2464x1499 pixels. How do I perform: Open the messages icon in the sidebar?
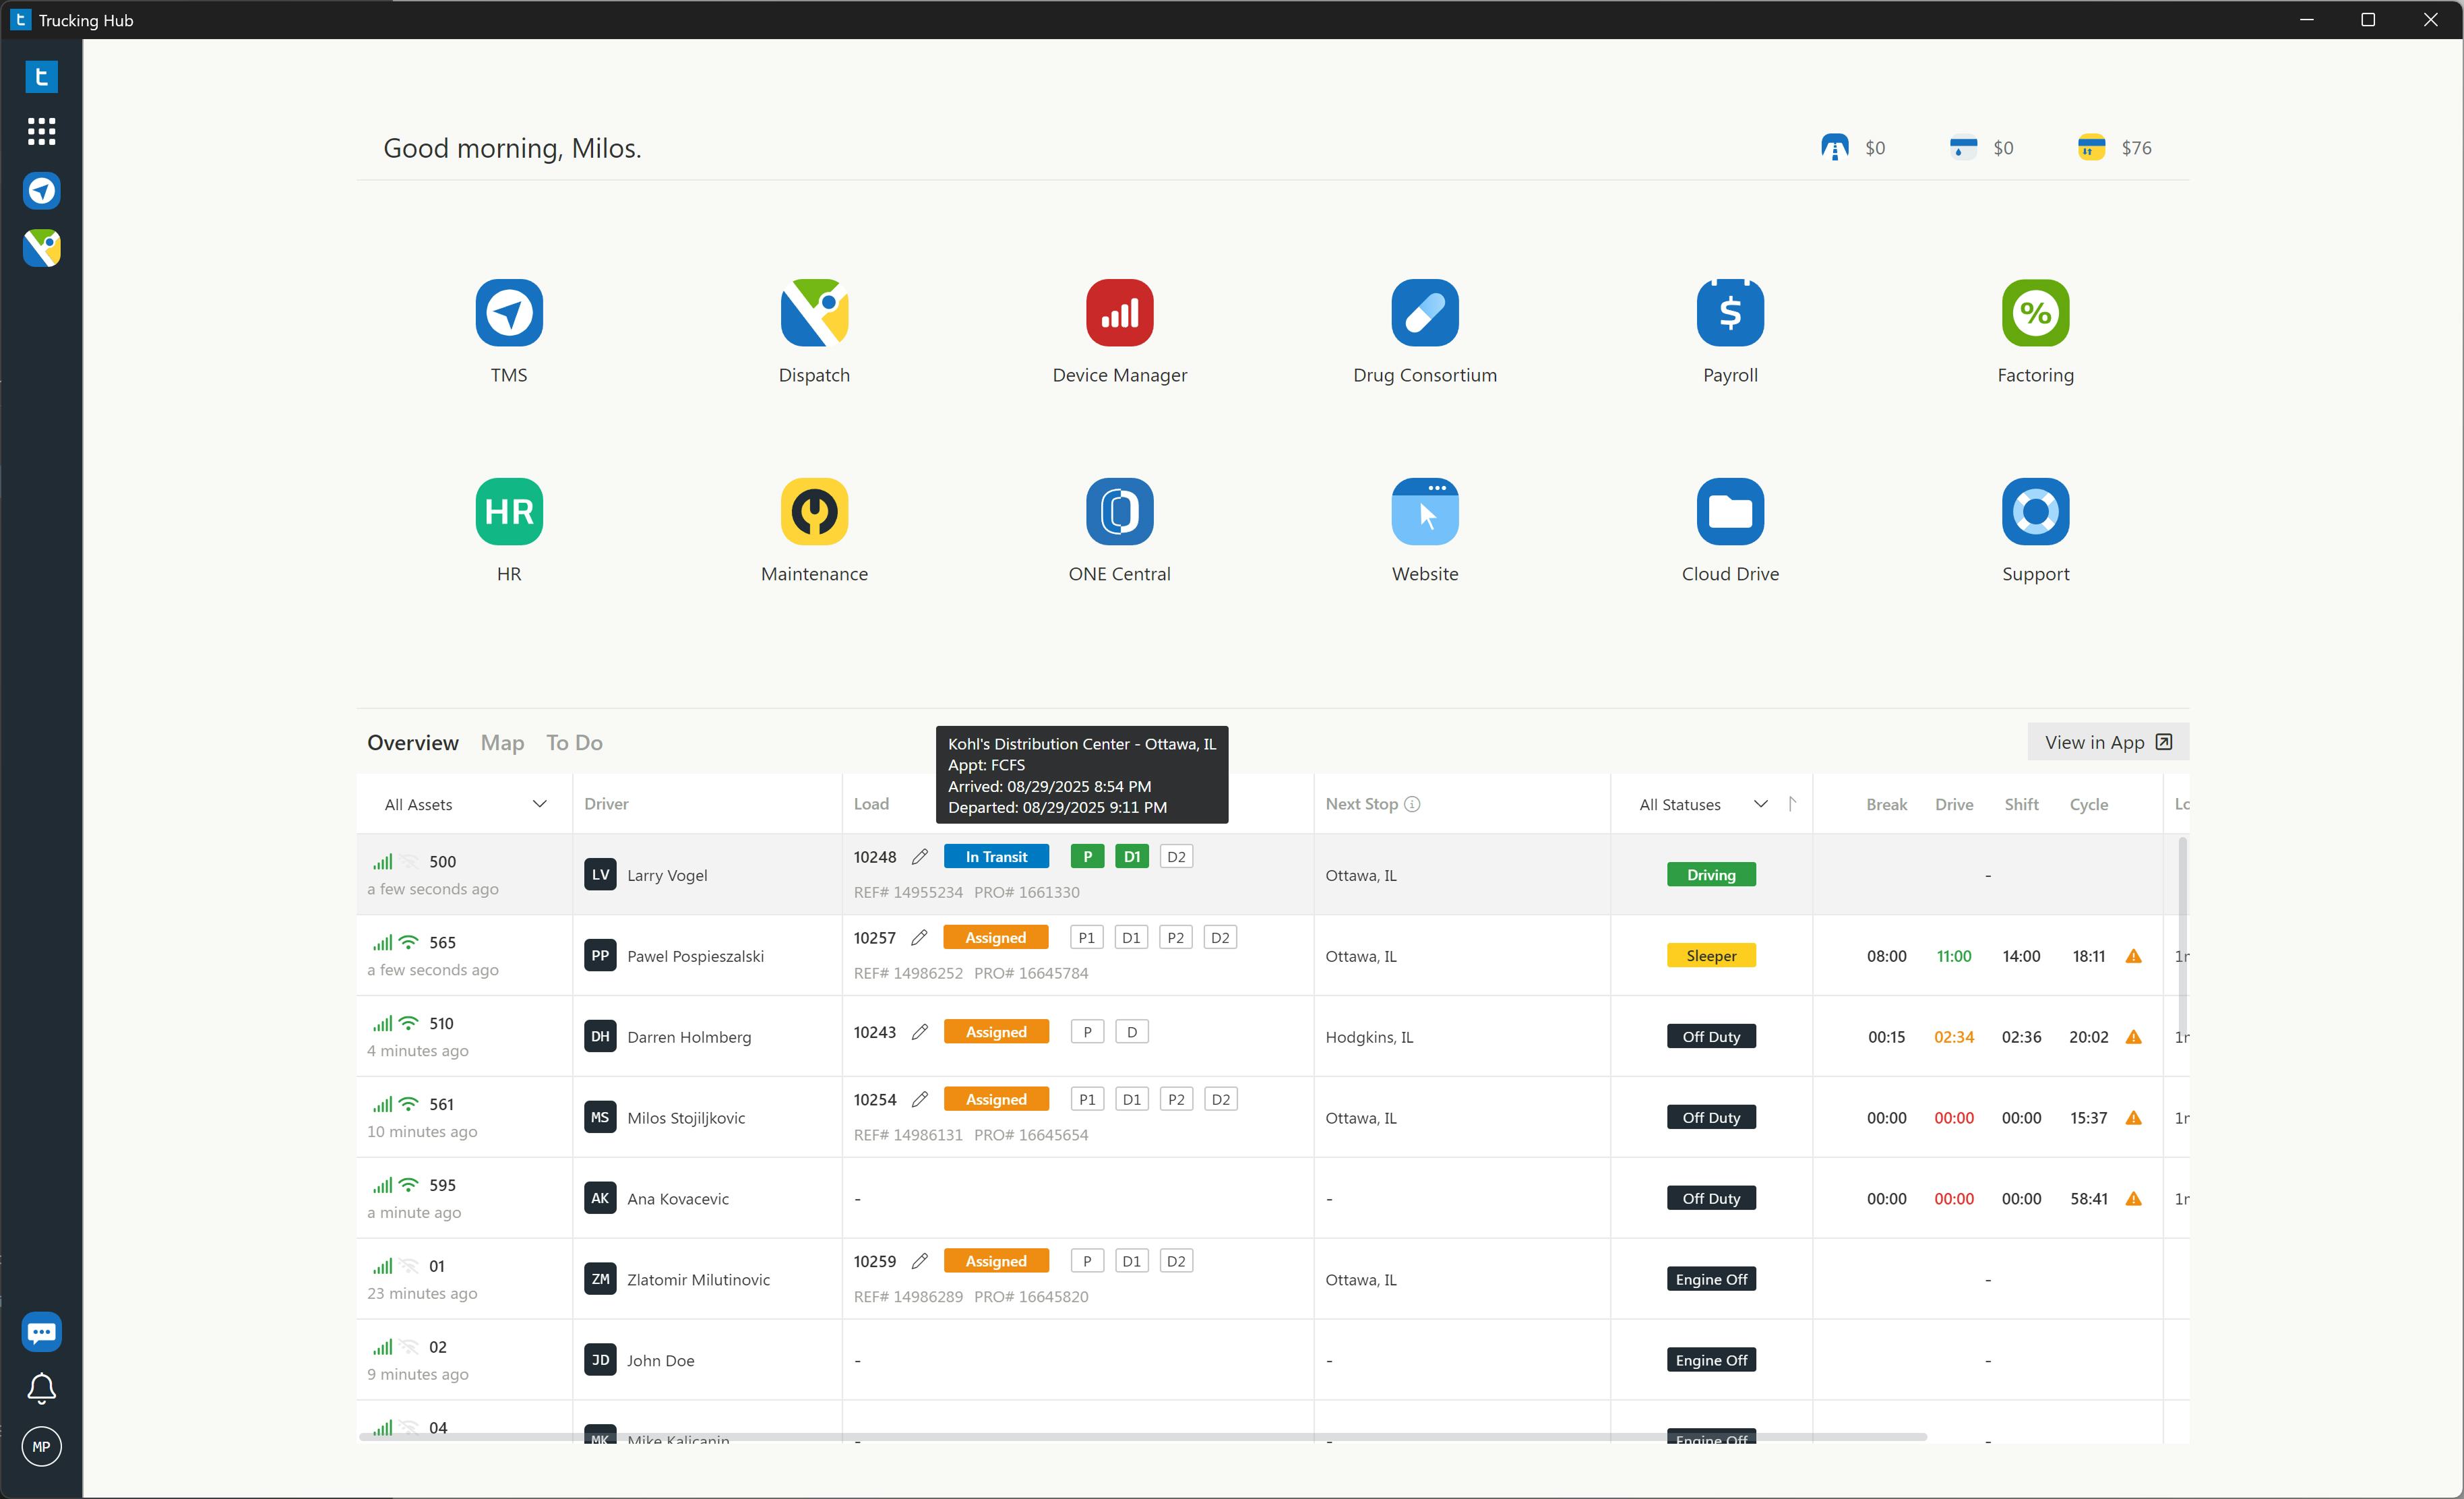point(41,1331)
